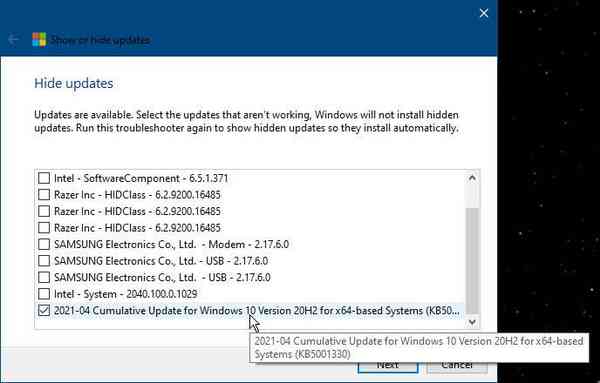This screenshot has width=600, height=383.
Task: Select the Intel - SoftwareComponent - 6.5.1.371 text
Action: tap(141, 178)
